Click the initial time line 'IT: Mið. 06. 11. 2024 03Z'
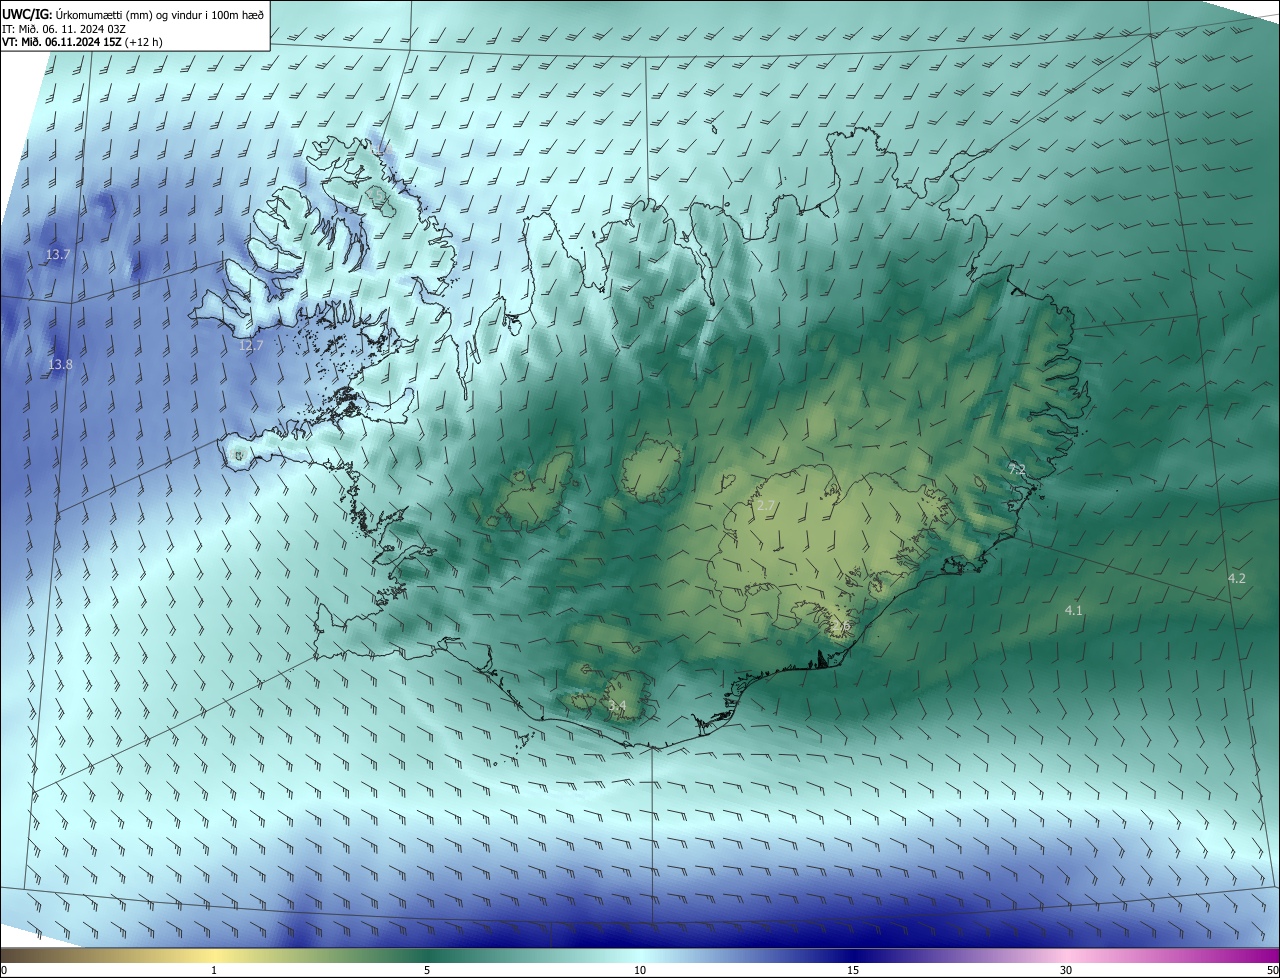The height and width of the screenshot is (978, 1280). [63, 29]
